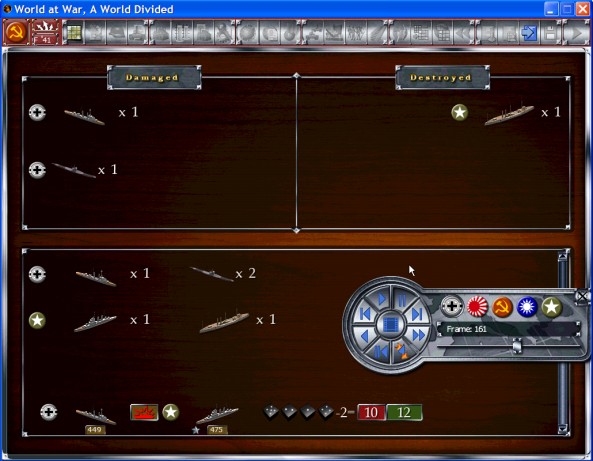Click the red explosion hit icon
Viewport: 593px width, 461px height.
(144, 412)
